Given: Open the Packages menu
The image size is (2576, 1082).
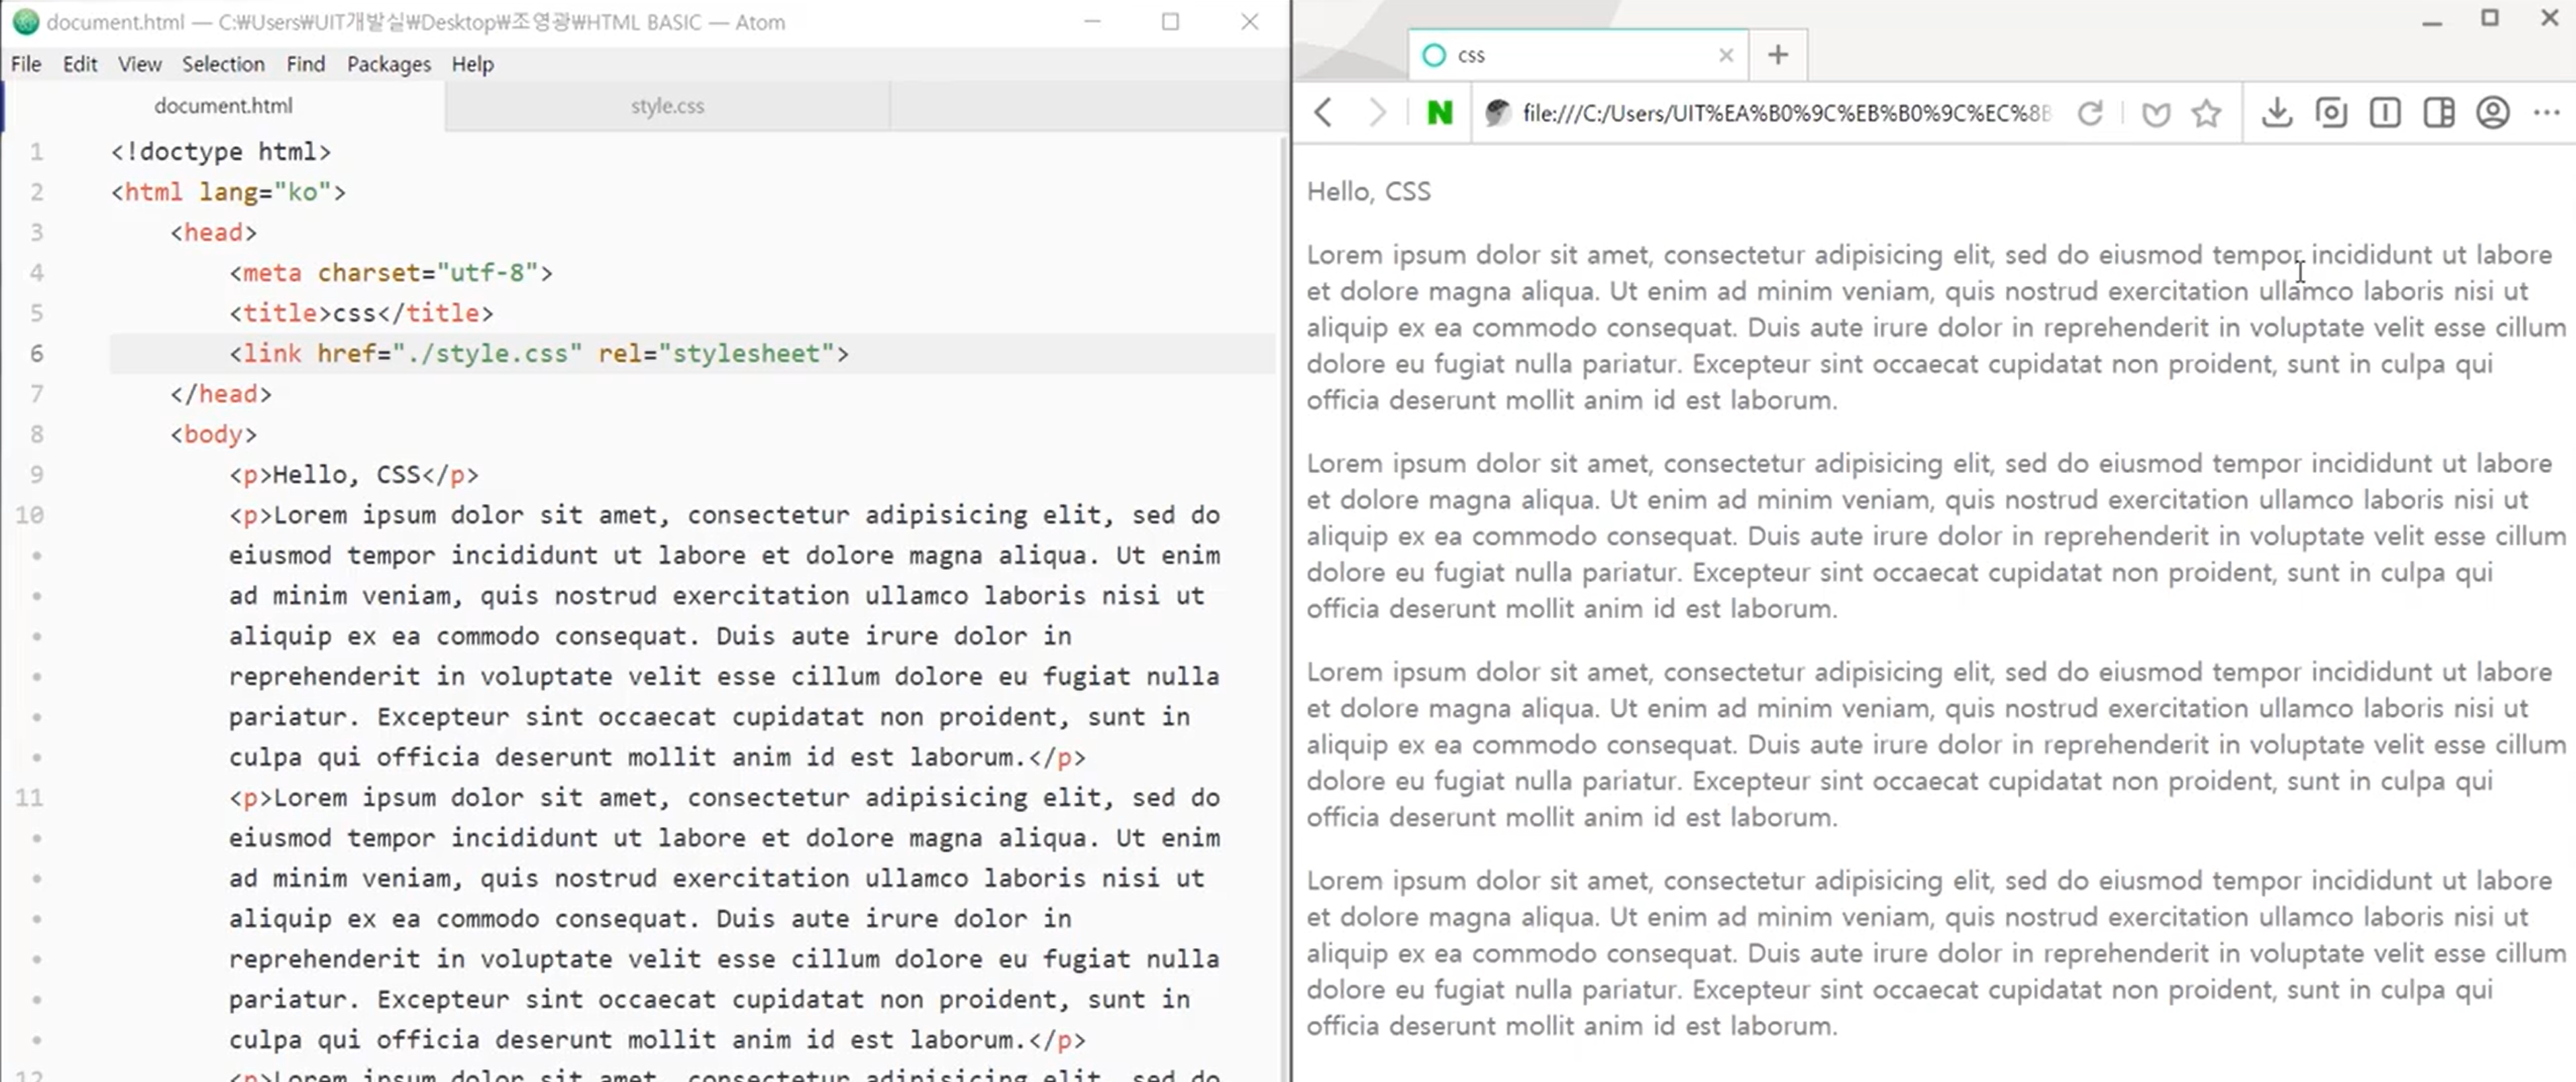Looking at the screenshot, I should [388, 64].
